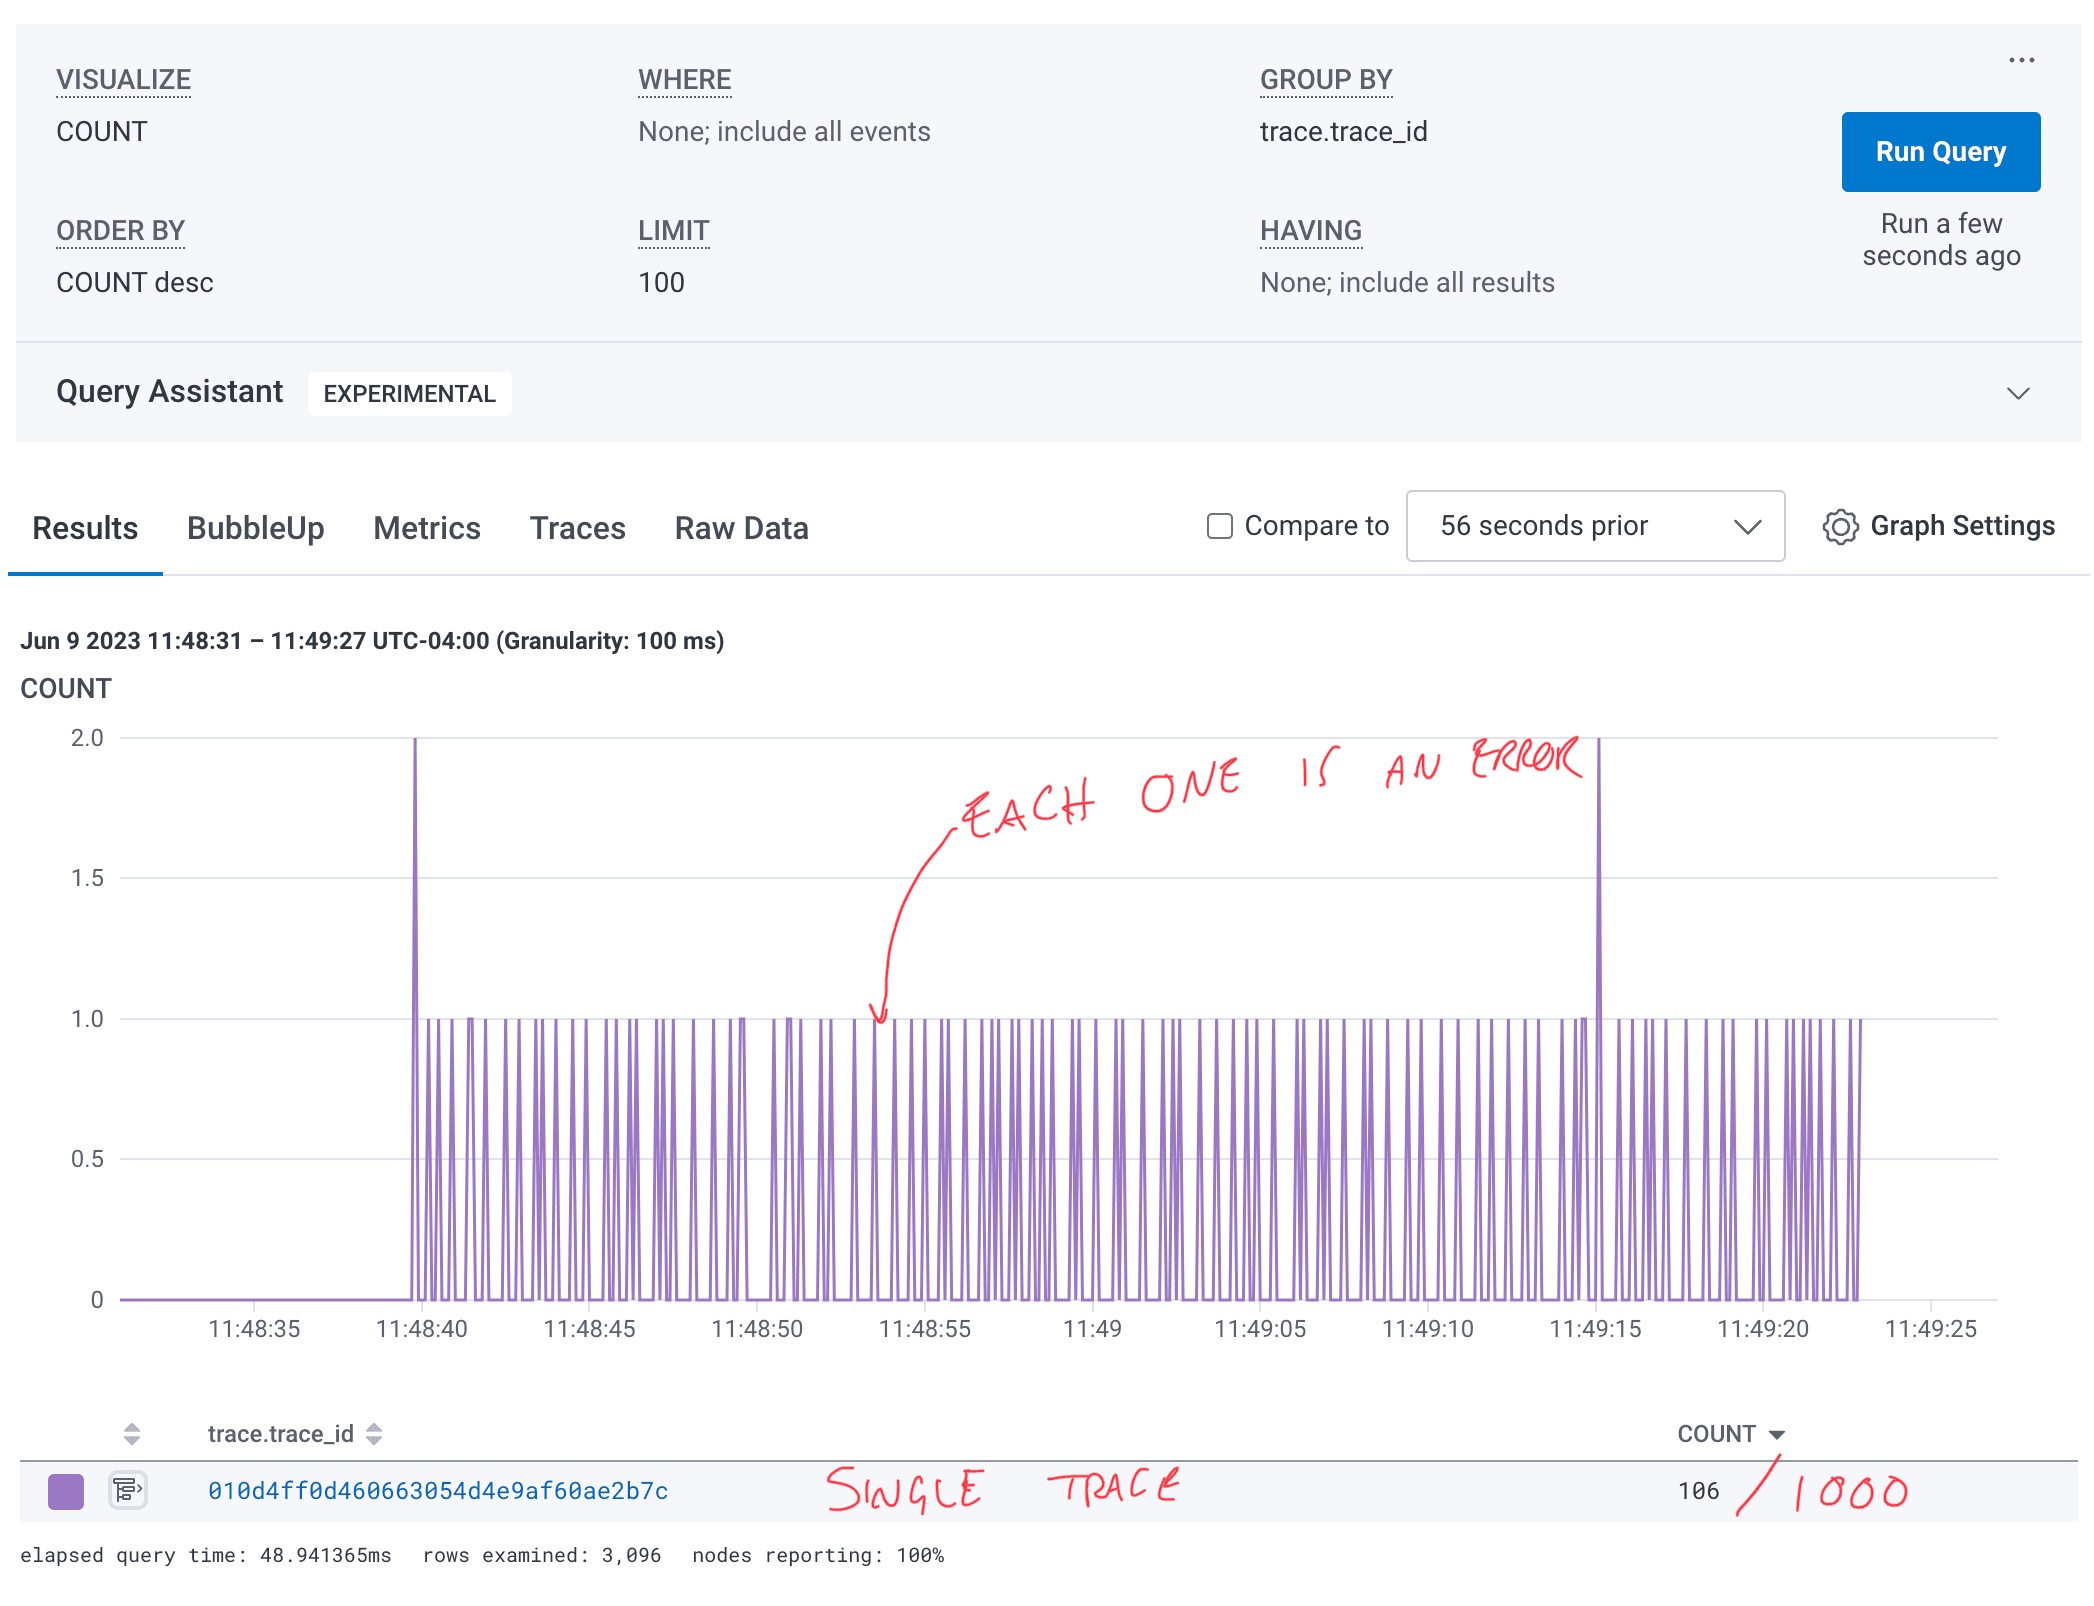2094x1606 pixels.
Task: Open the Traces tab
Action: pyautogui.click(x=577, y=528)
